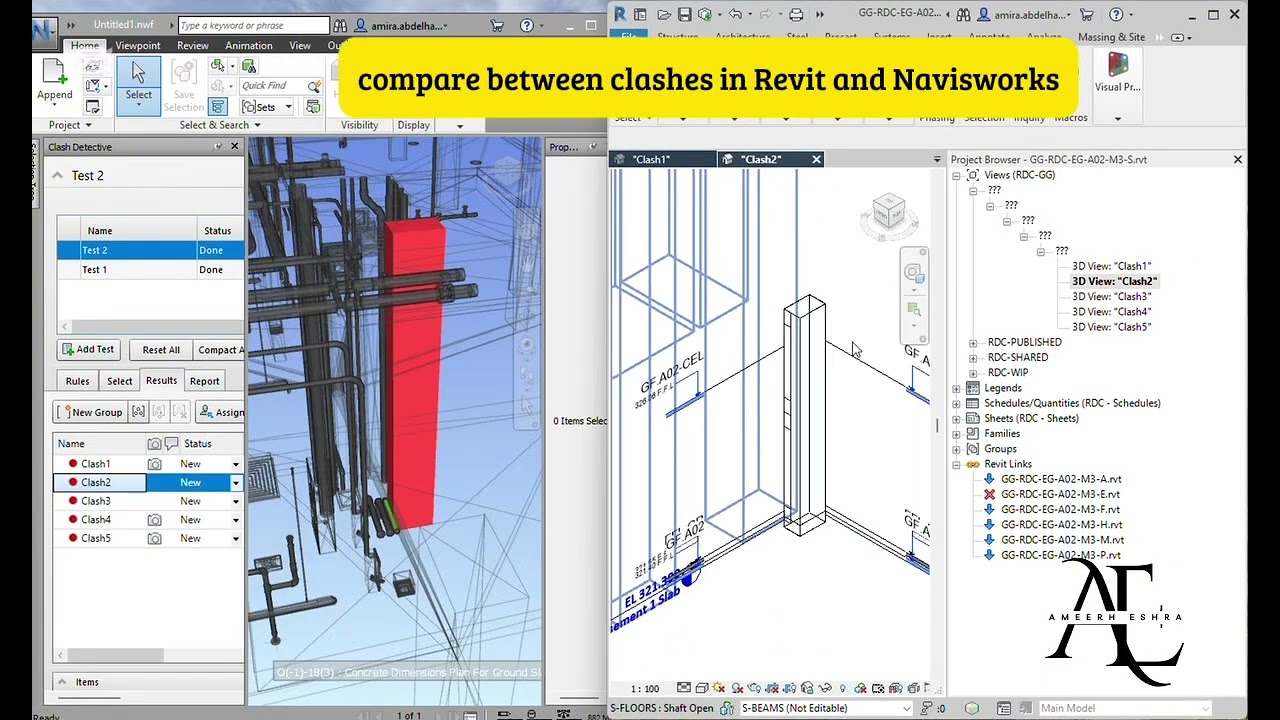Click the Revit ViewCube
Viewport: 1280px width, 720px height.
(888, 214)
